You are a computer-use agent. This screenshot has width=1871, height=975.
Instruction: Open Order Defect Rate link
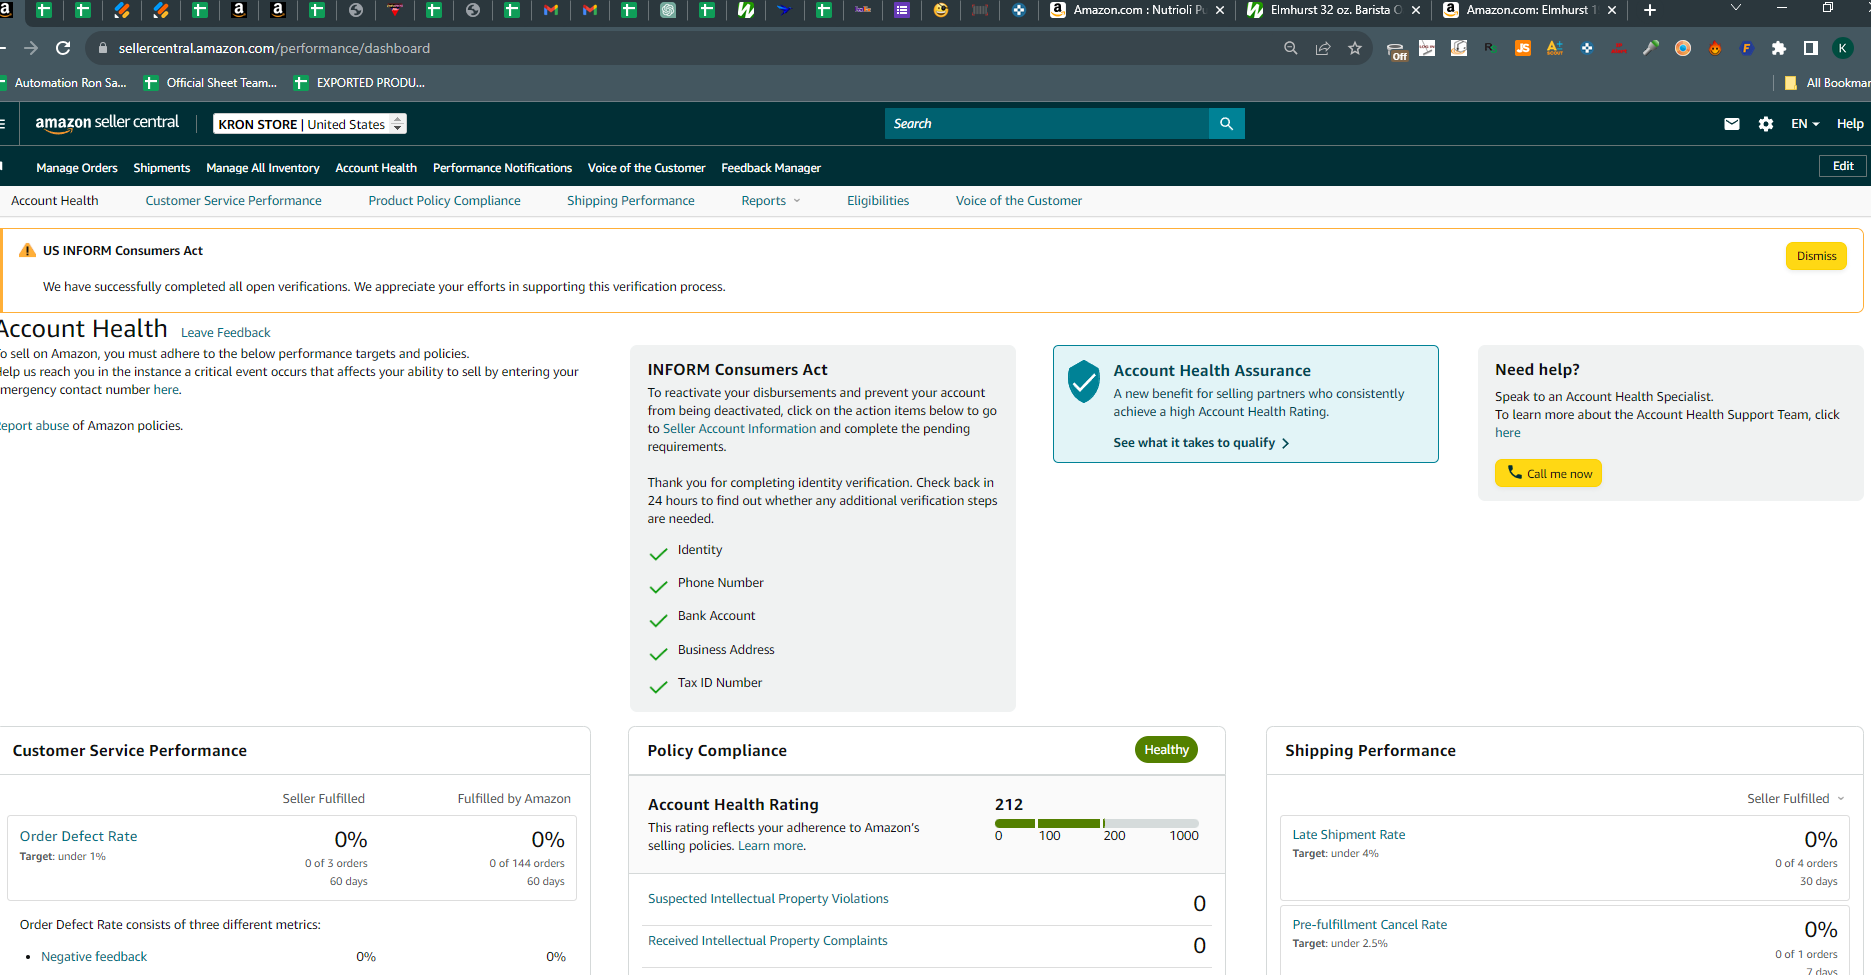[x=79, y=836]
